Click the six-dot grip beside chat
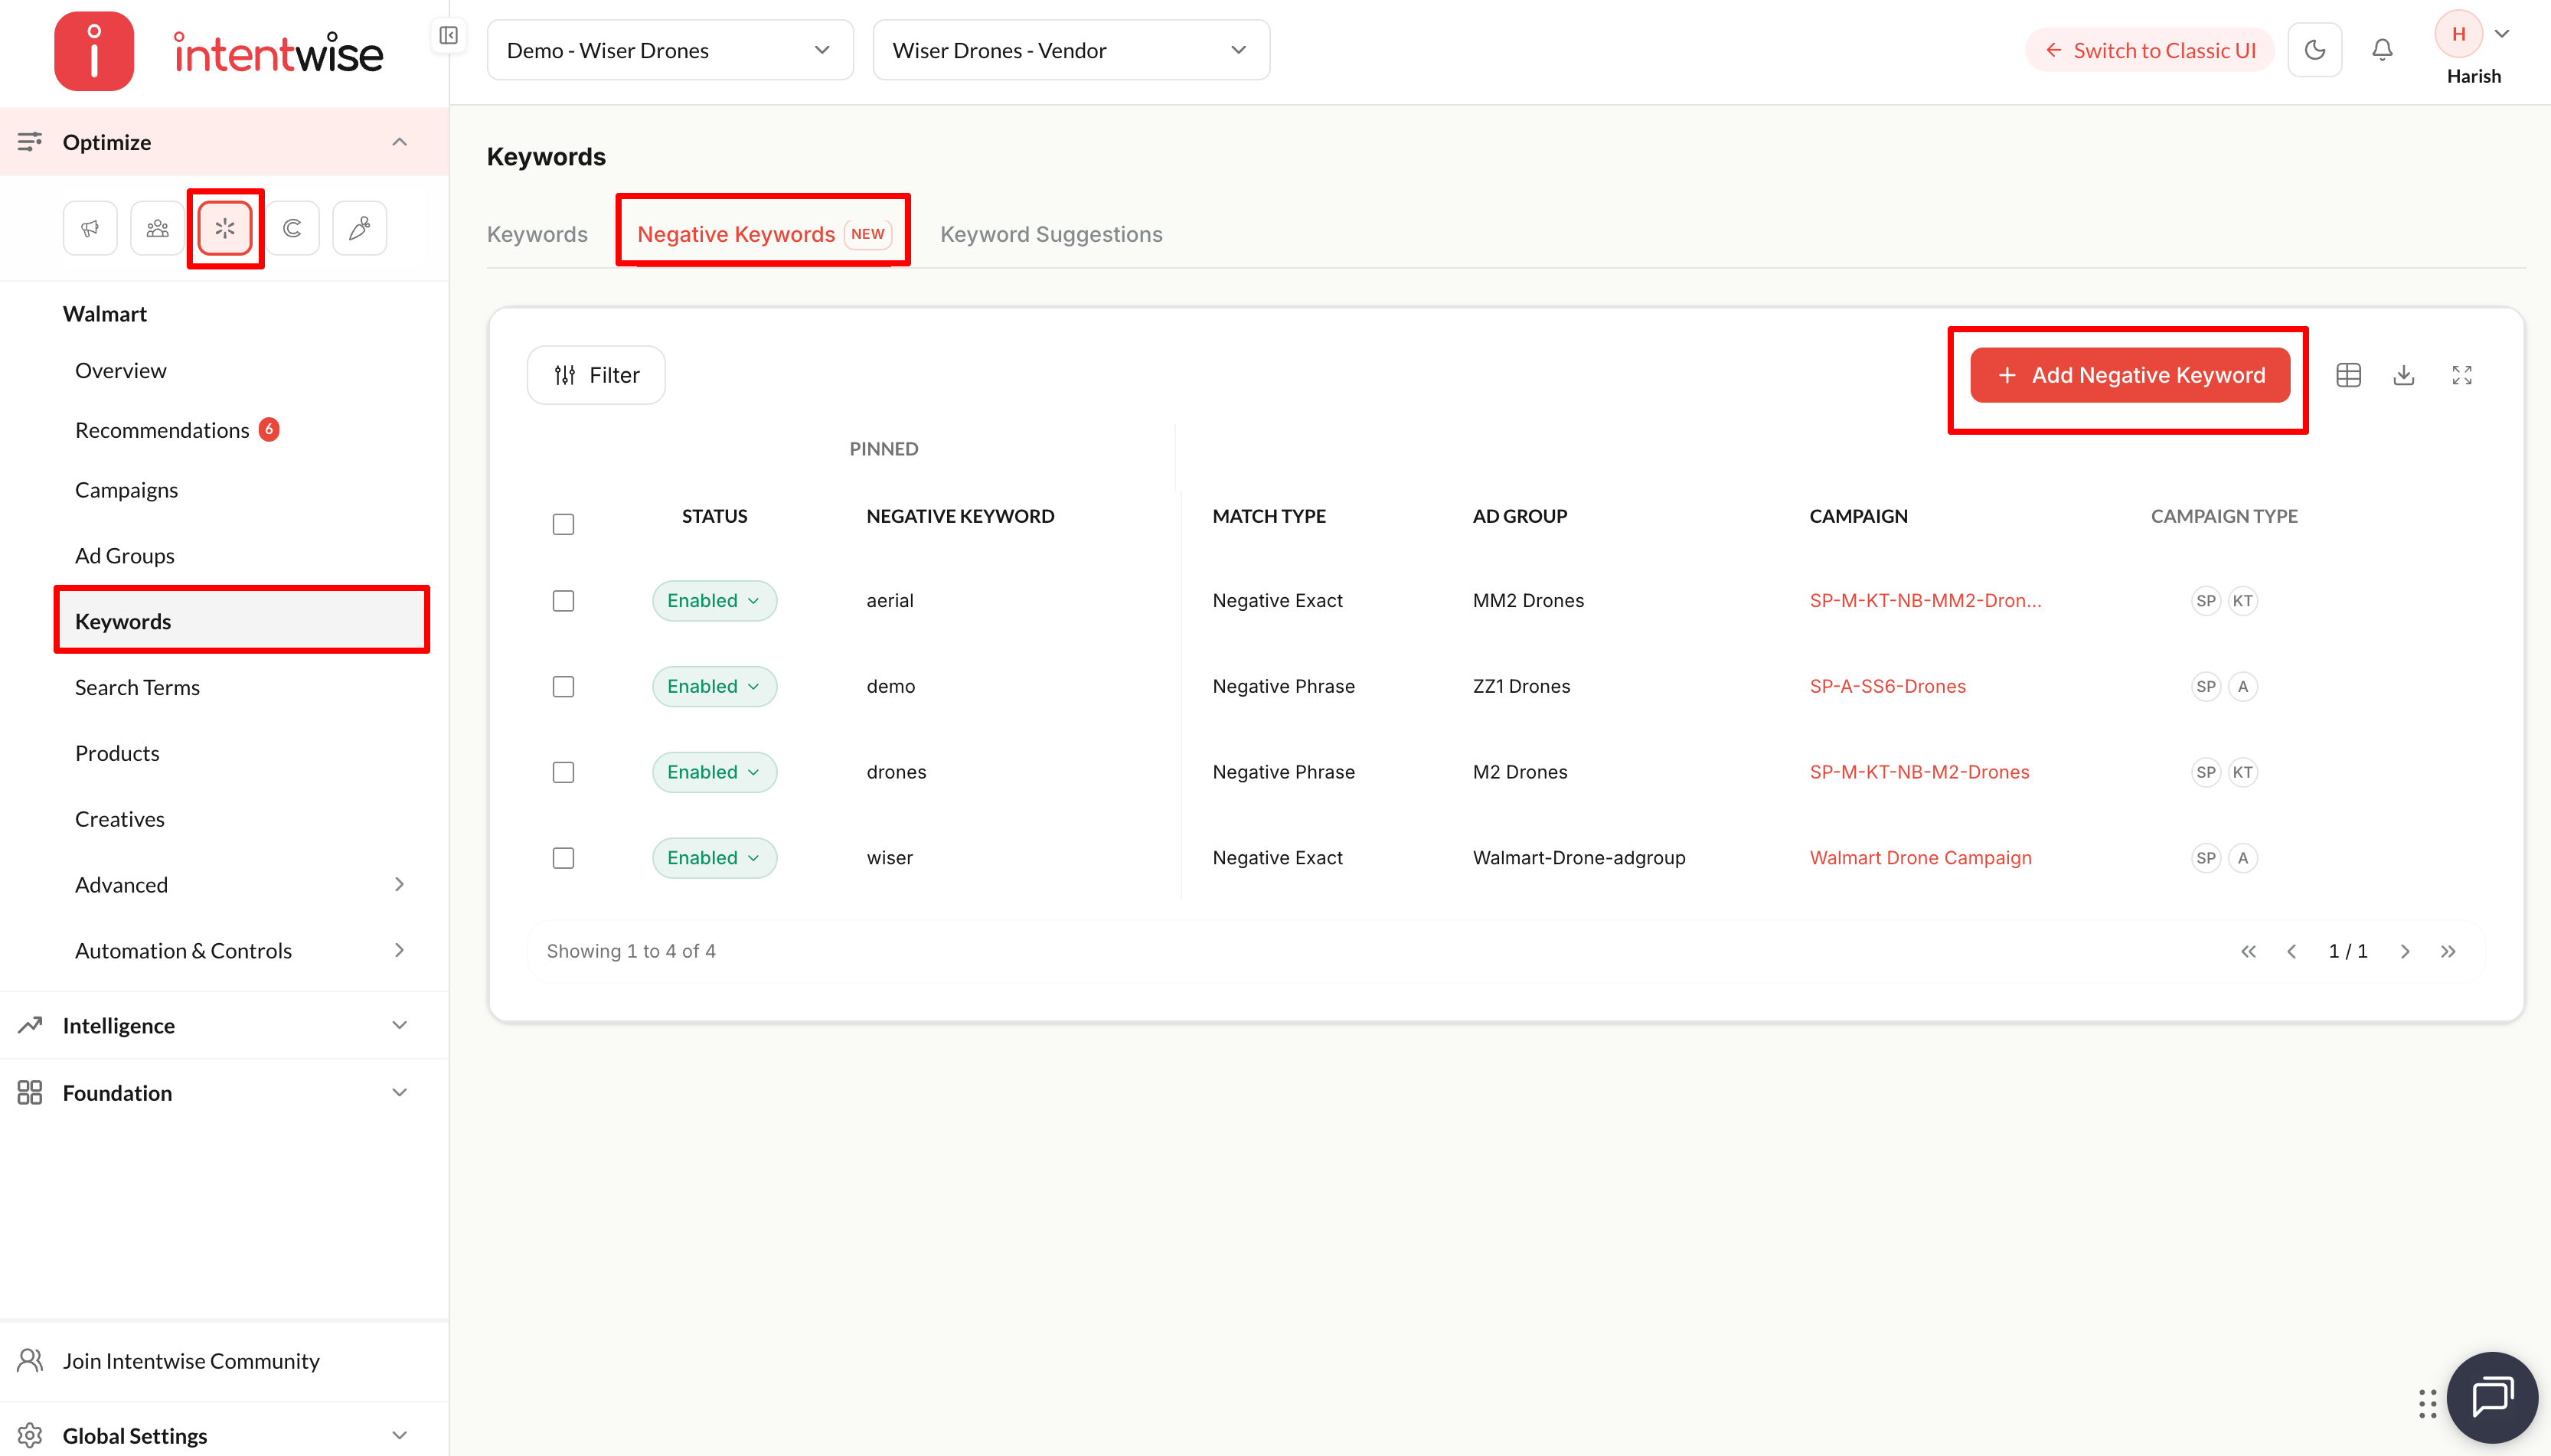This screenshot has width=2551, height=1456. [2427, 1403]
